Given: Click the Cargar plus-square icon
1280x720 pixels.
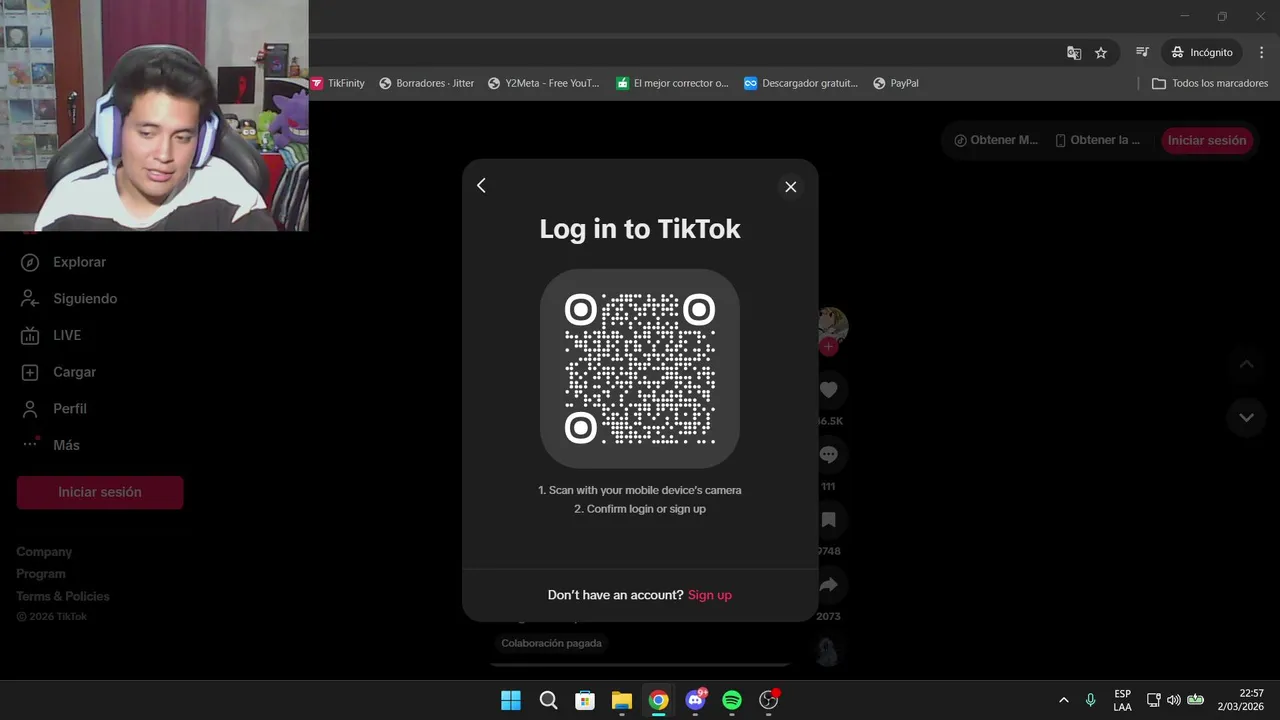Looking at the screenshot, I should (30, 372).
